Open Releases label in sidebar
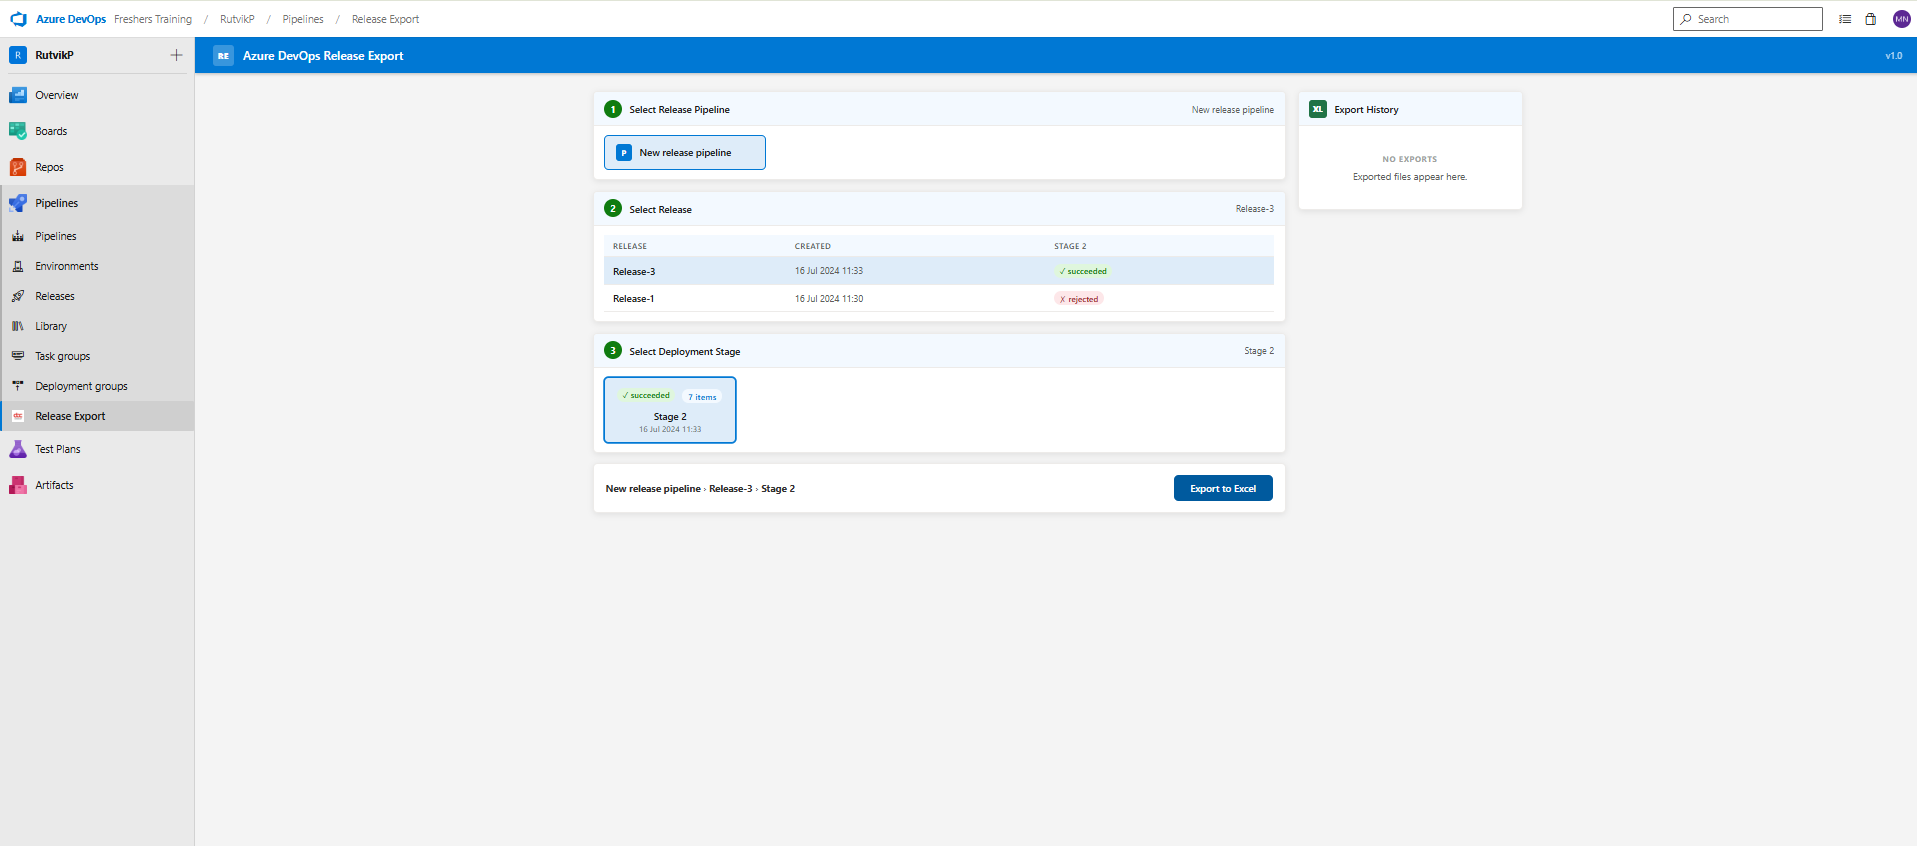Viewport: 1917px width, 846px height. coord(55,296)
